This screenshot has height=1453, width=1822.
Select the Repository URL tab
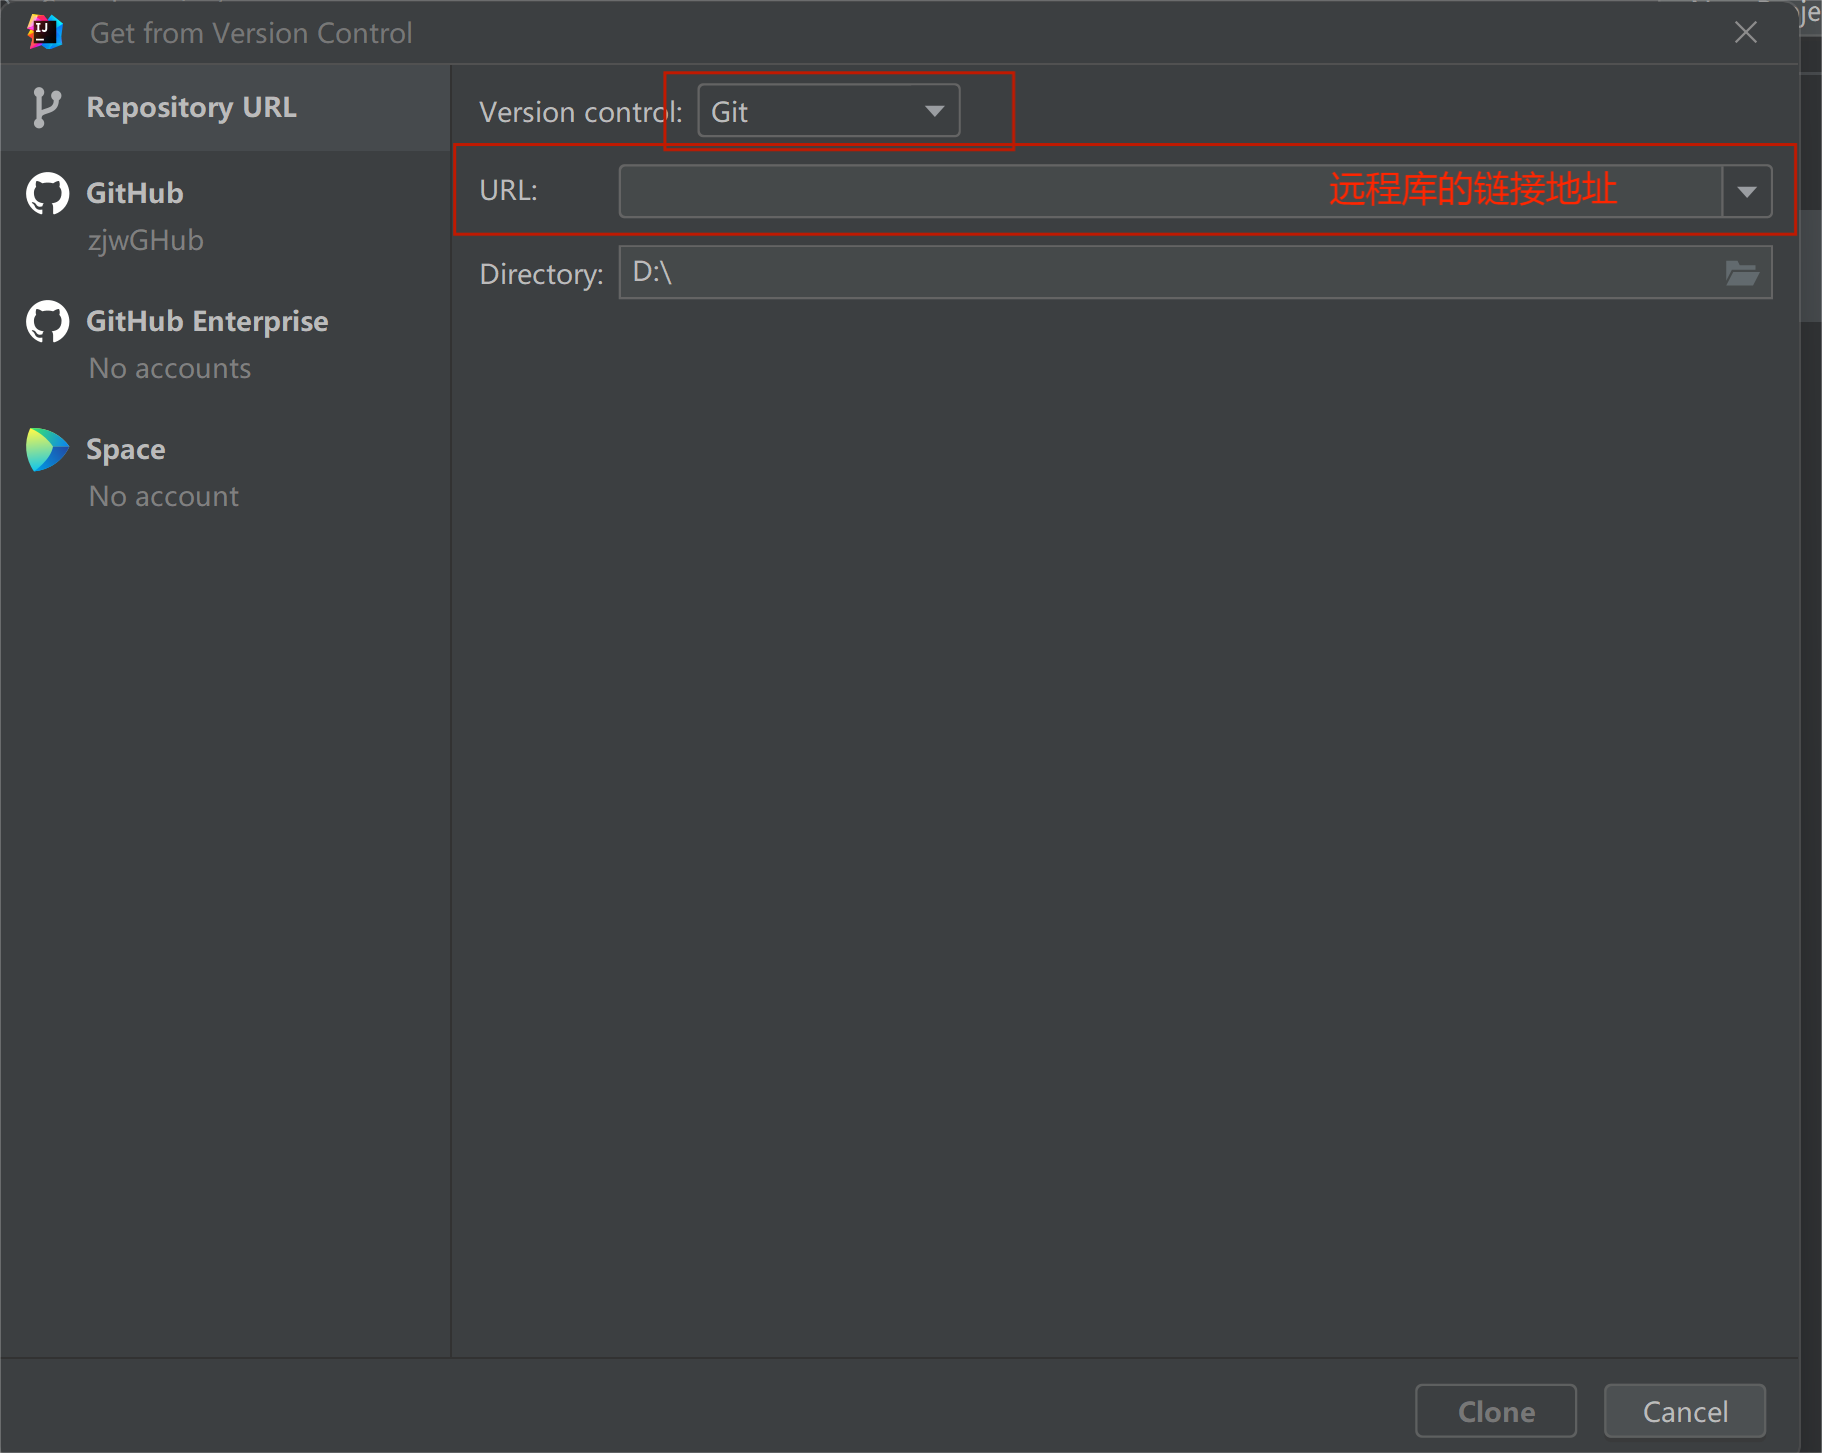[x=225, y=107]
